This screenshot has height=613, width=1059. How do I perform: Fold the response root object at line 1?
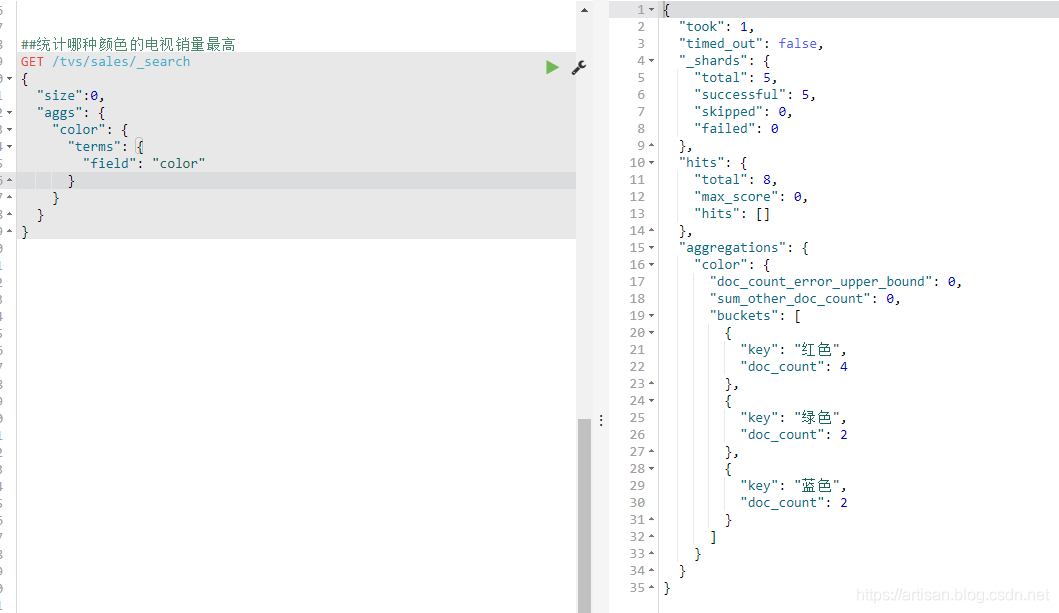(x=652, y=9)
